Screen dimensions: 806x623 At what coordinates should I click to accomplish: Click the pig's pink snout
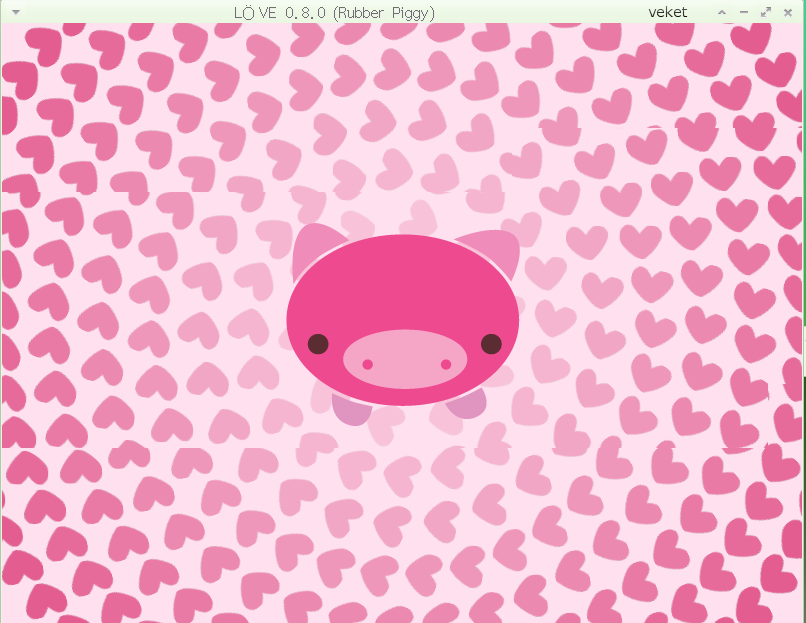[x=405, y=359]
